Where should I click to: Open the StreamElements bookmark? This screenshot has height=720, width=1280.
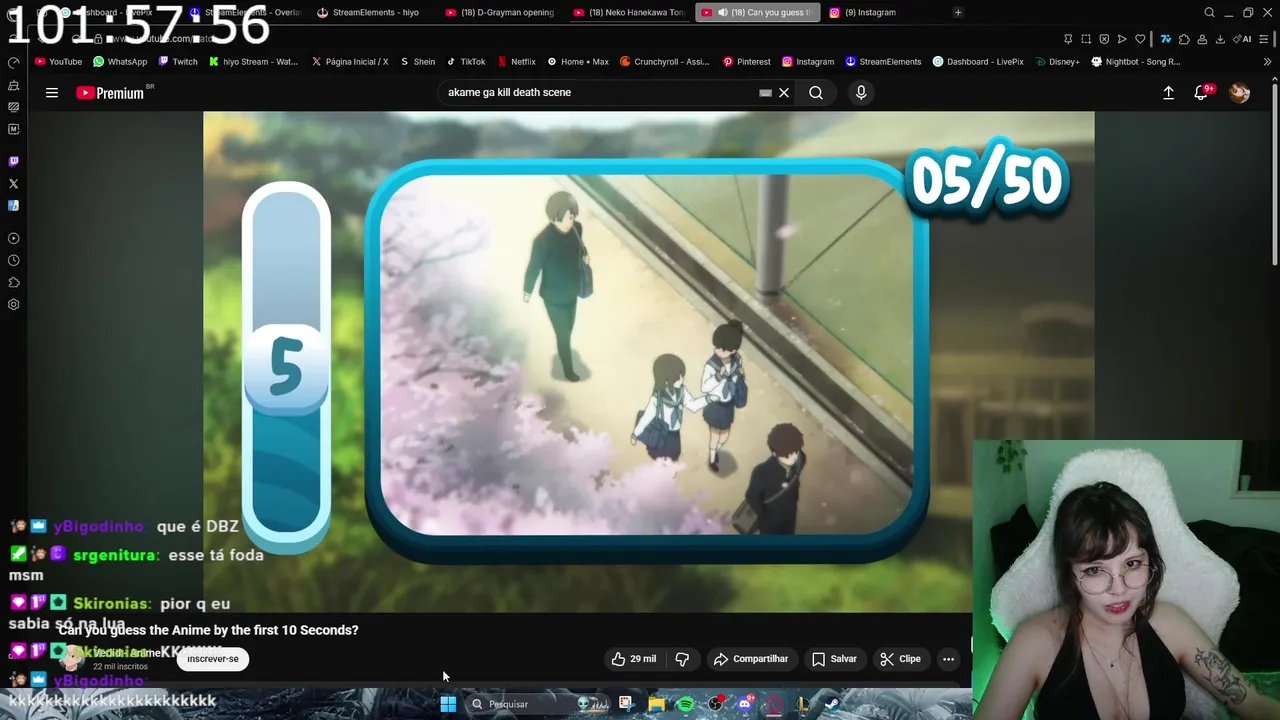tap(883, 62)
